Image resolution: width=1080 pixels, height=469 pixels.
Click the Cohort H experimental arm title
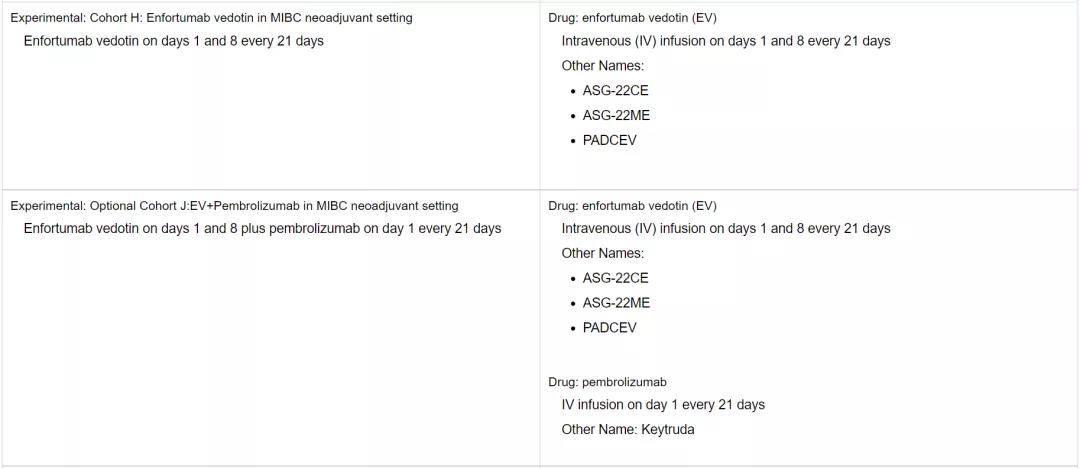click(211, 18)
